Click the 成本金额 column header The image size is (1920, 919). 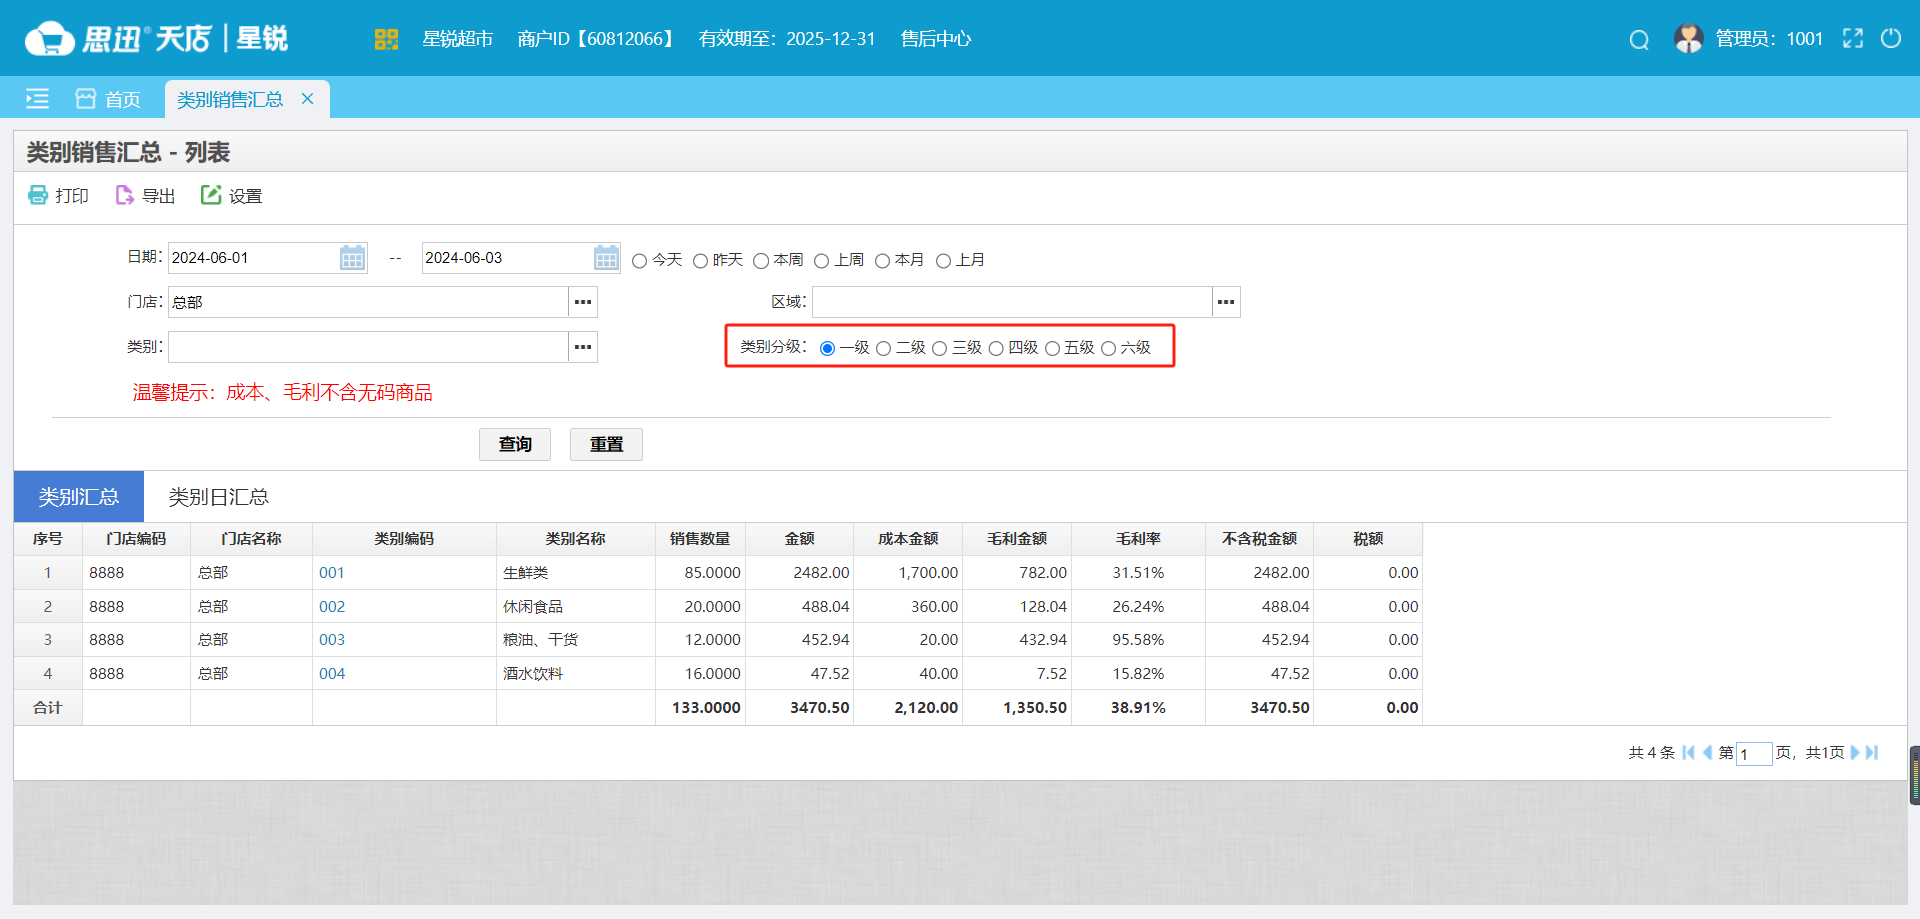[x=908, y=539]
